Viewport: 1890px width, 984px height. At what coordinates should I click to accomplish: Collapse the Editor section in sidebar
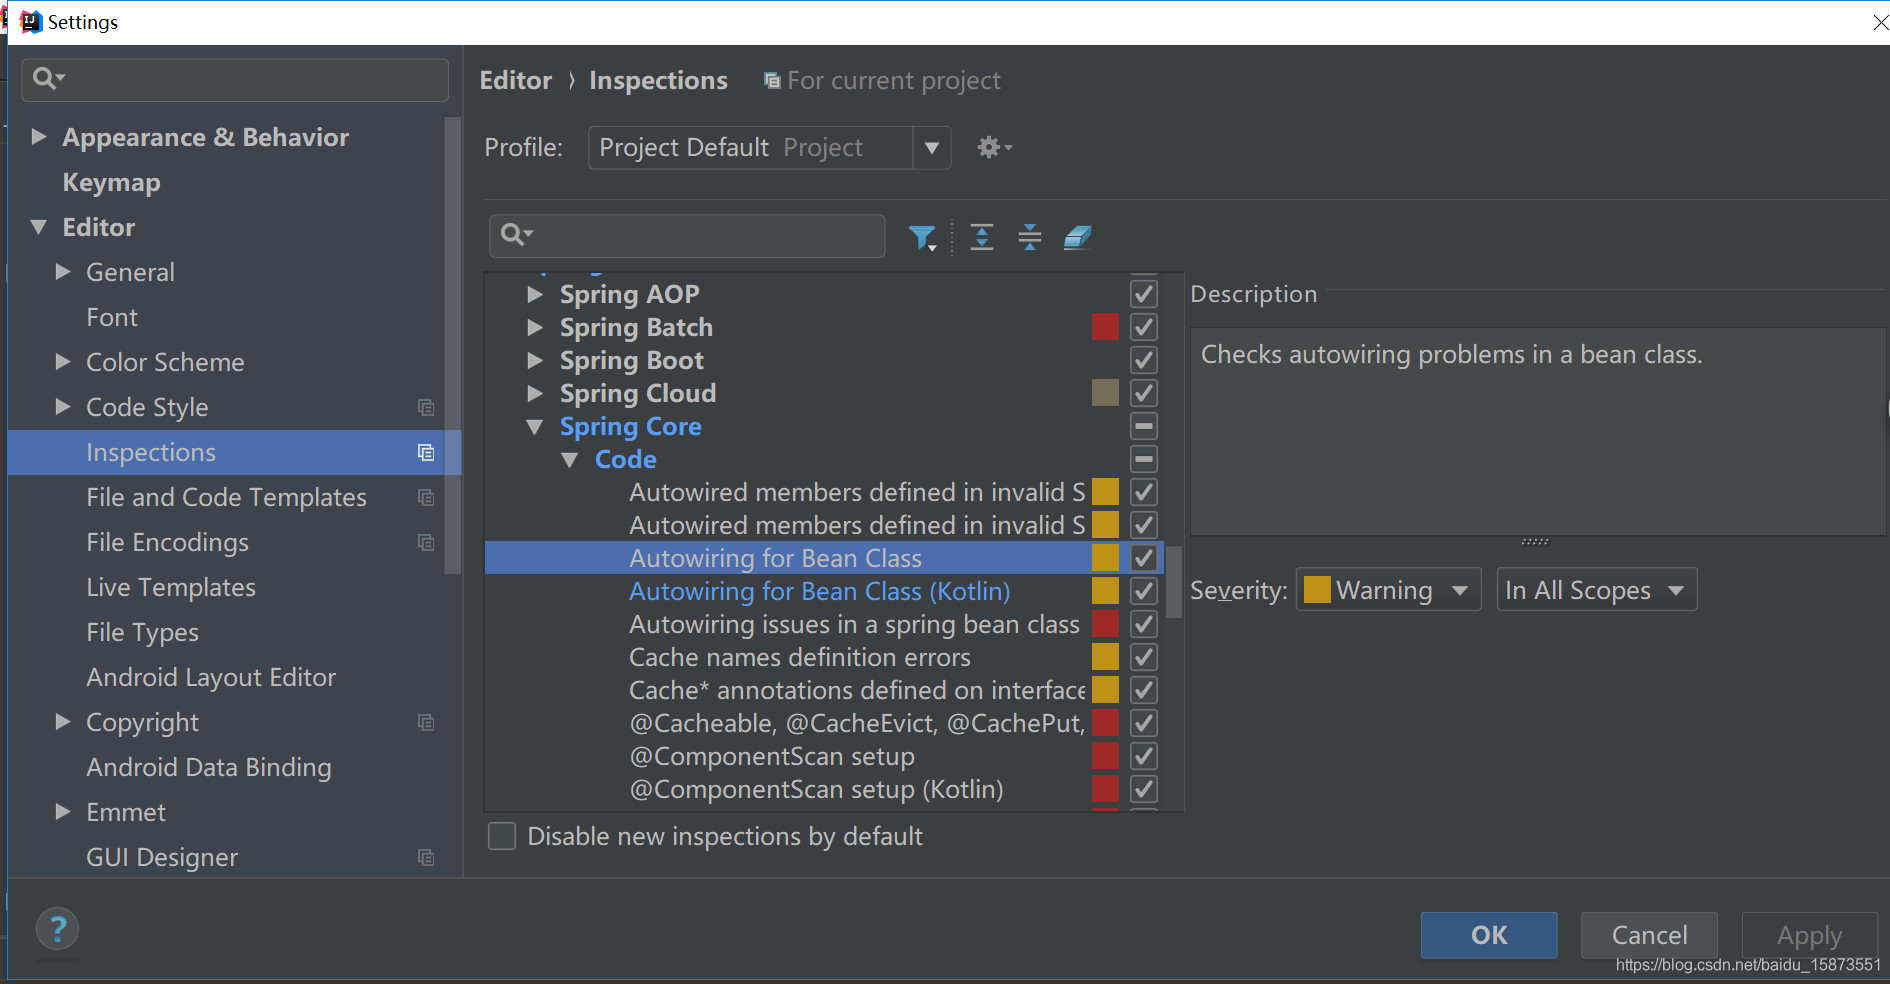pos(39,227)
